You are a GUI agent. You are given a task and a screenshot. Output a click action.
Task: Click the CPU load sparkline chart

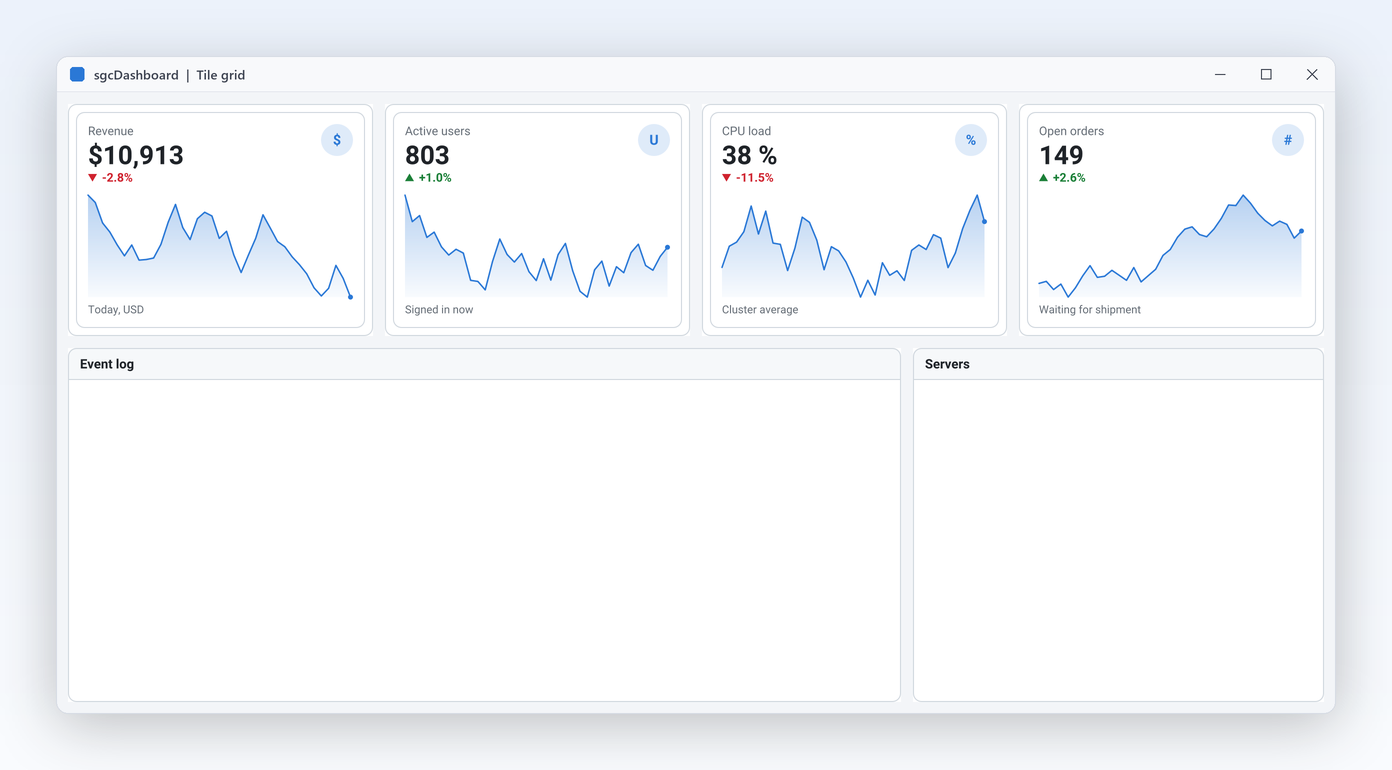(x=854, y=246)
